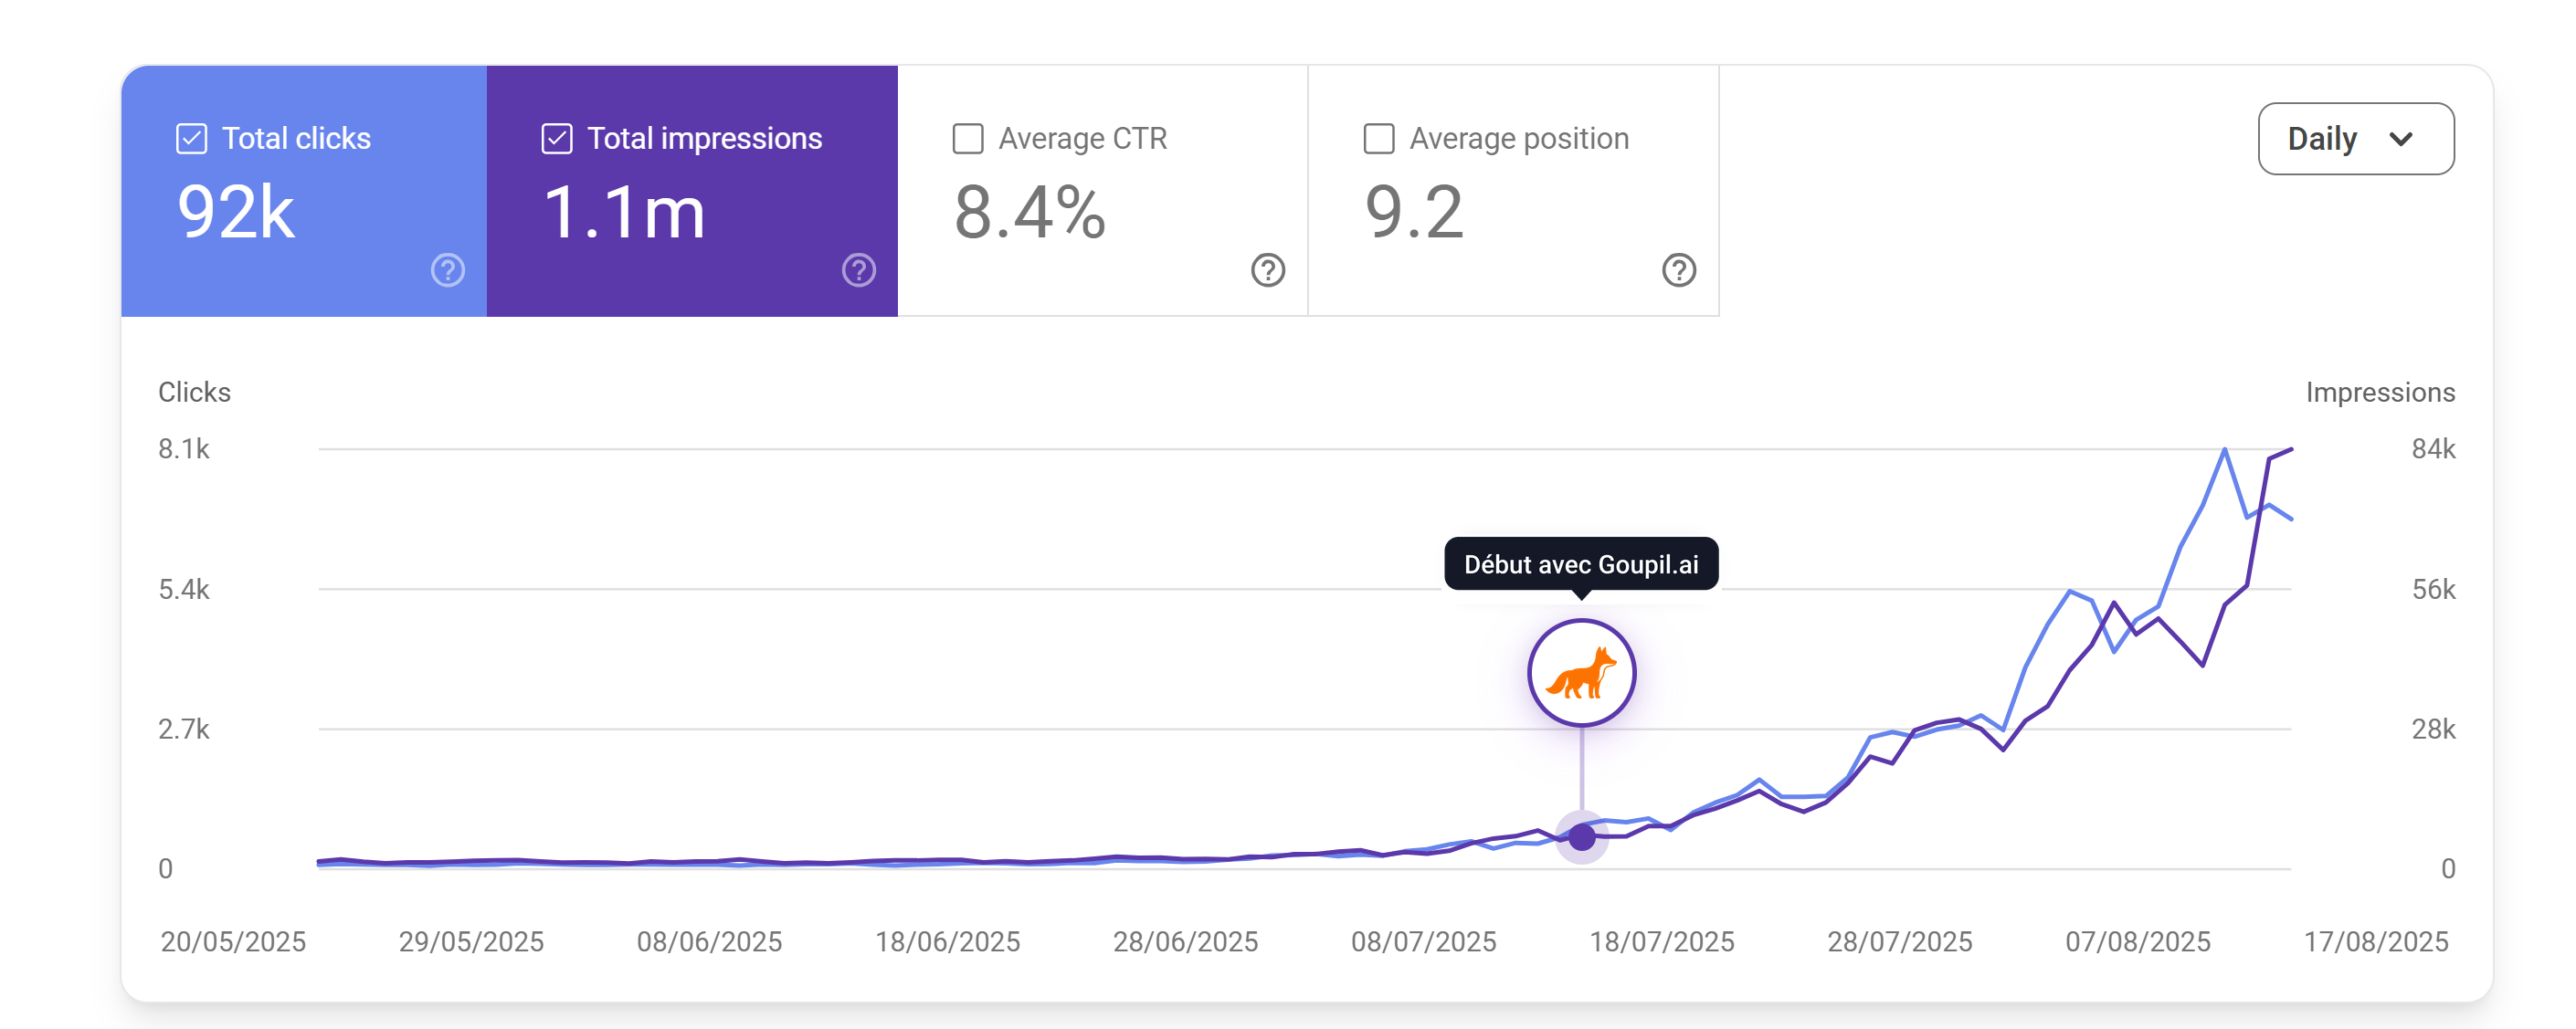Enable the Average CTR checkbox

coord(968,139)
